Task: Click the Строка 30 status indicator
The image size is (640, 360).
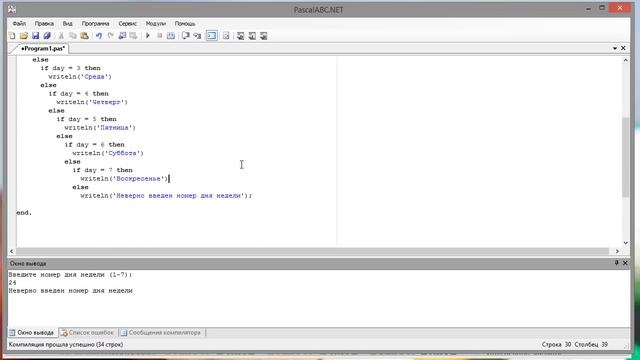Action: (556, 344)
